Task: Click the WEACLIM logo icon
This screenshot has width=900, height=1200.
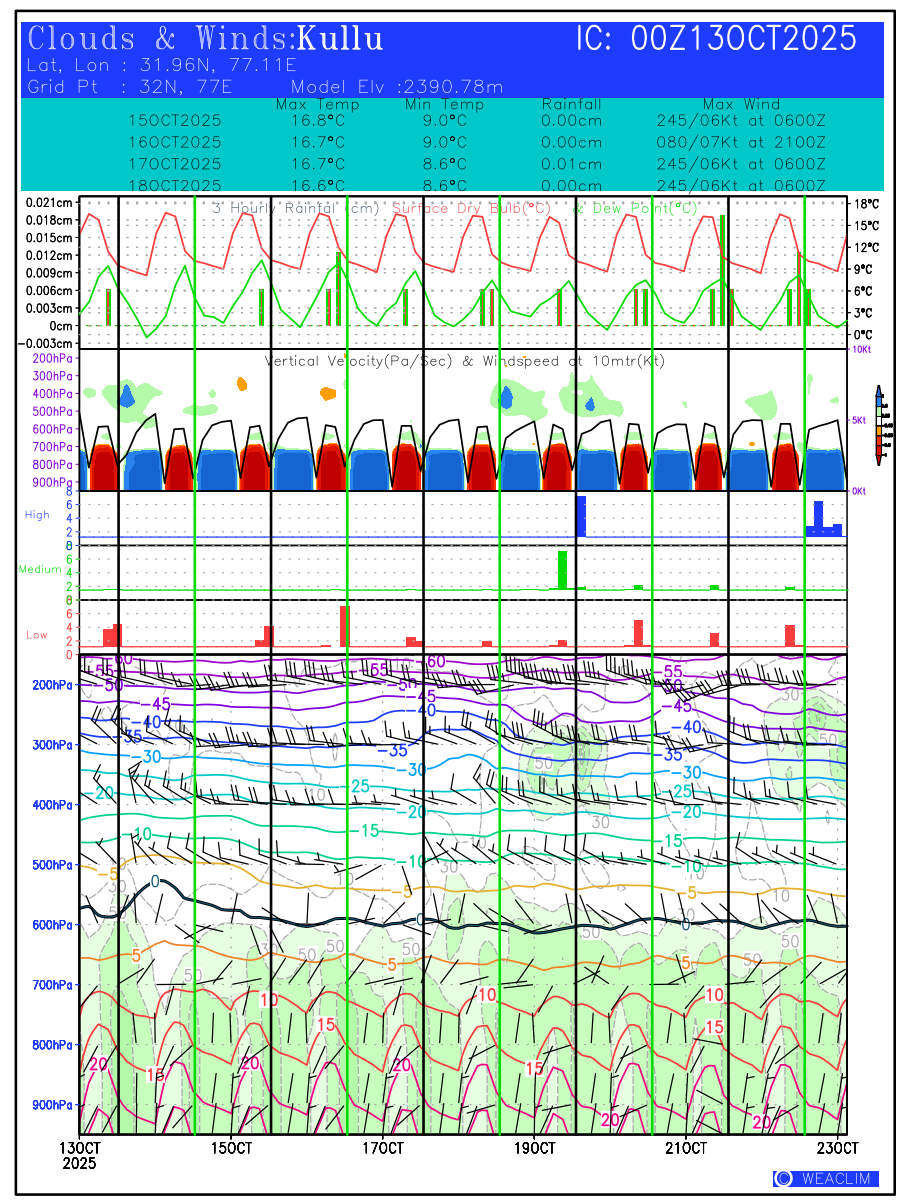Action: [x=783, y=1179]
